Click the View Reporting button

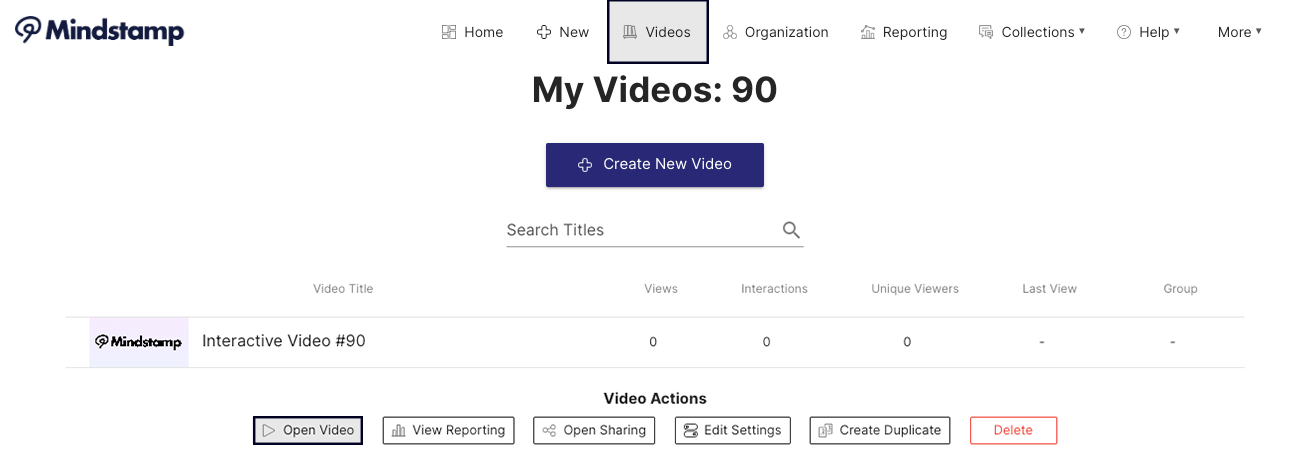click(448, 430)
